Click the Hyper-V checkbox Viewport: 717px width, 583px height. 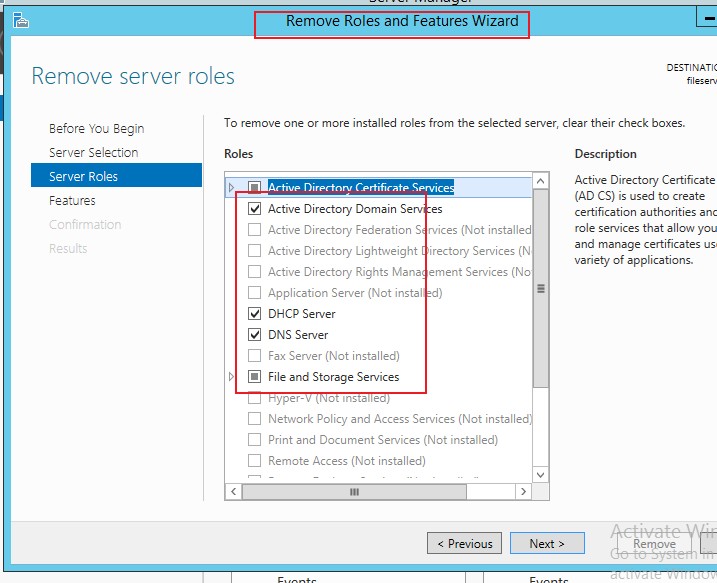[x=254, y=398]
